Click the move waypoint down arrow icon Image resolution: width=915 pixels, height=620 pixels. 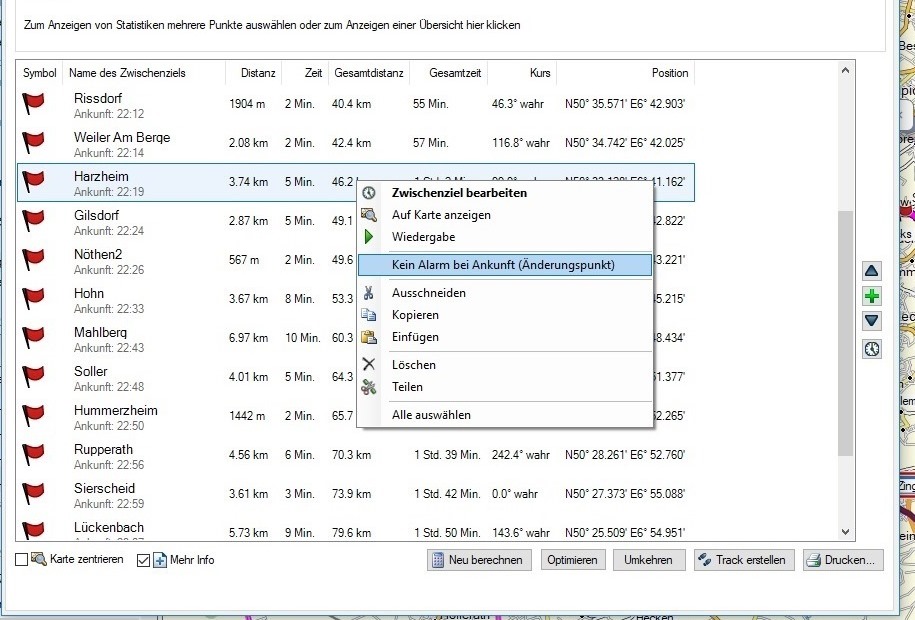click(872, 321)
